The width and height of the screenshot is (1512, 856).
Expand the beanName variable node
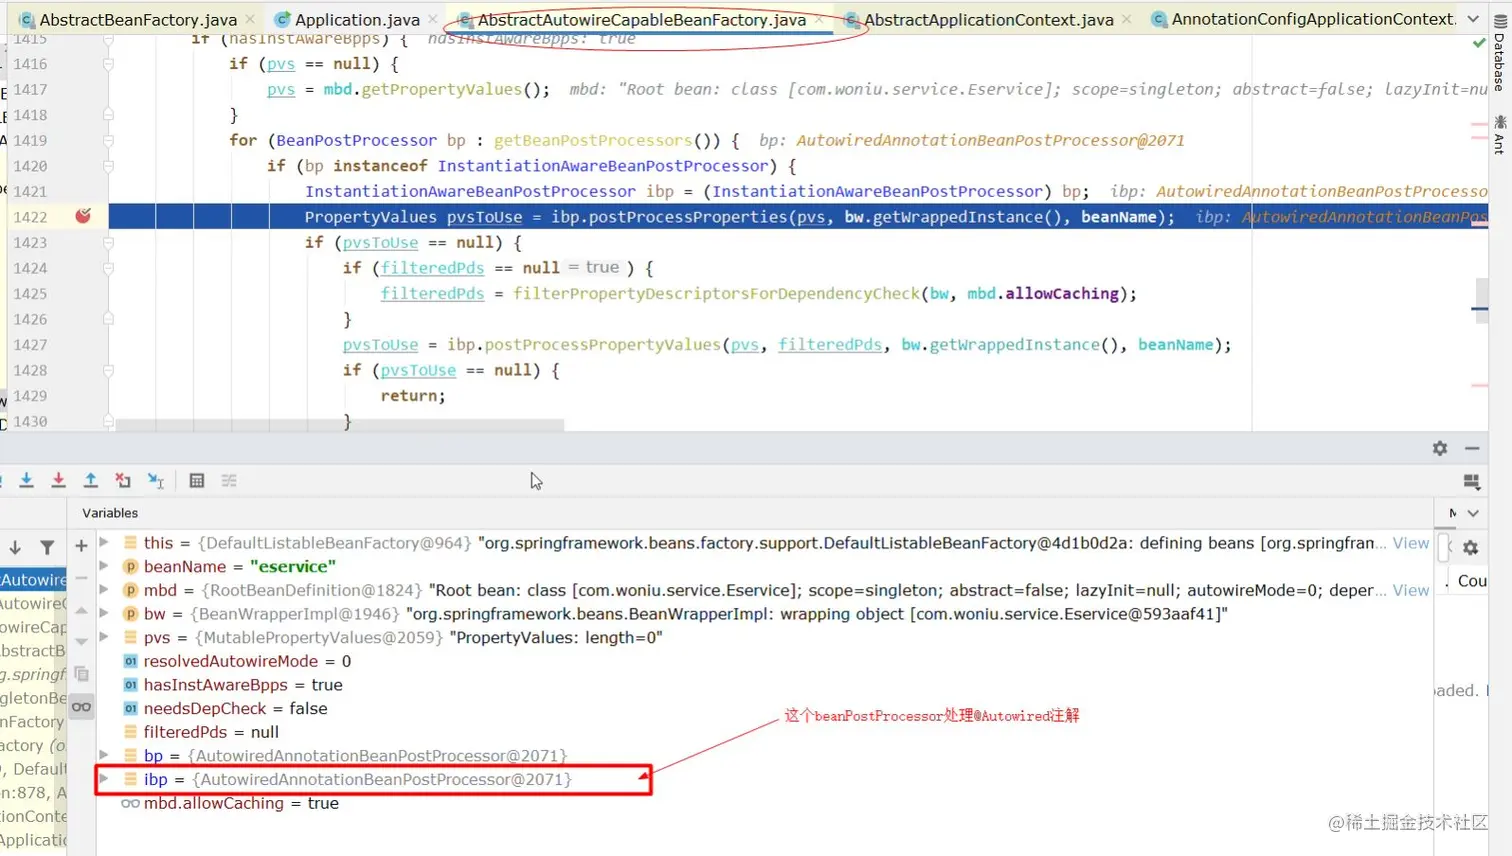coord(104,566)
